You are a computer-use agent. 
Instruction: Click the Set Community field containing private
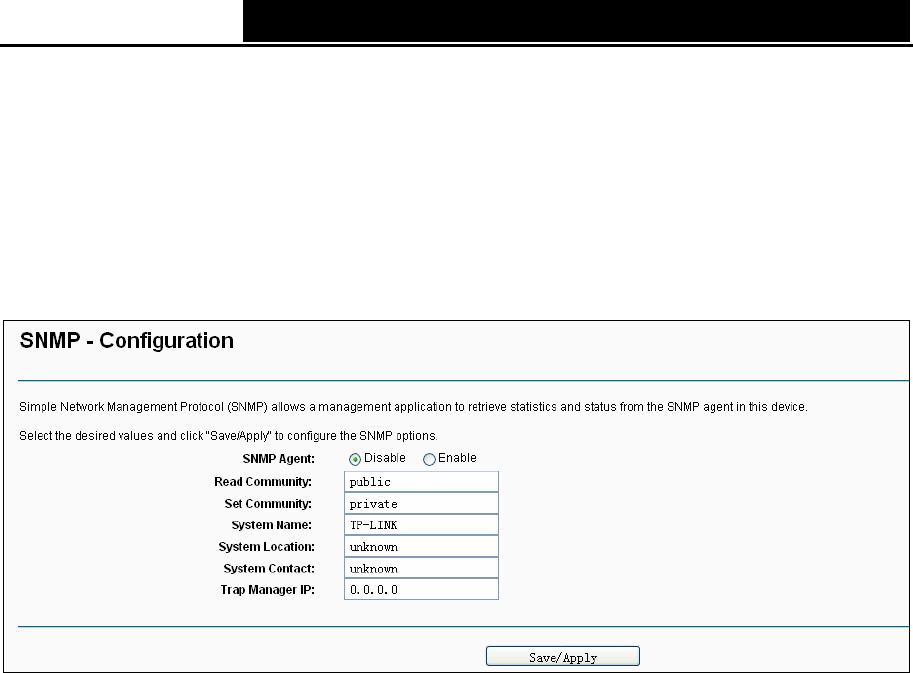(x=421, y=504)
